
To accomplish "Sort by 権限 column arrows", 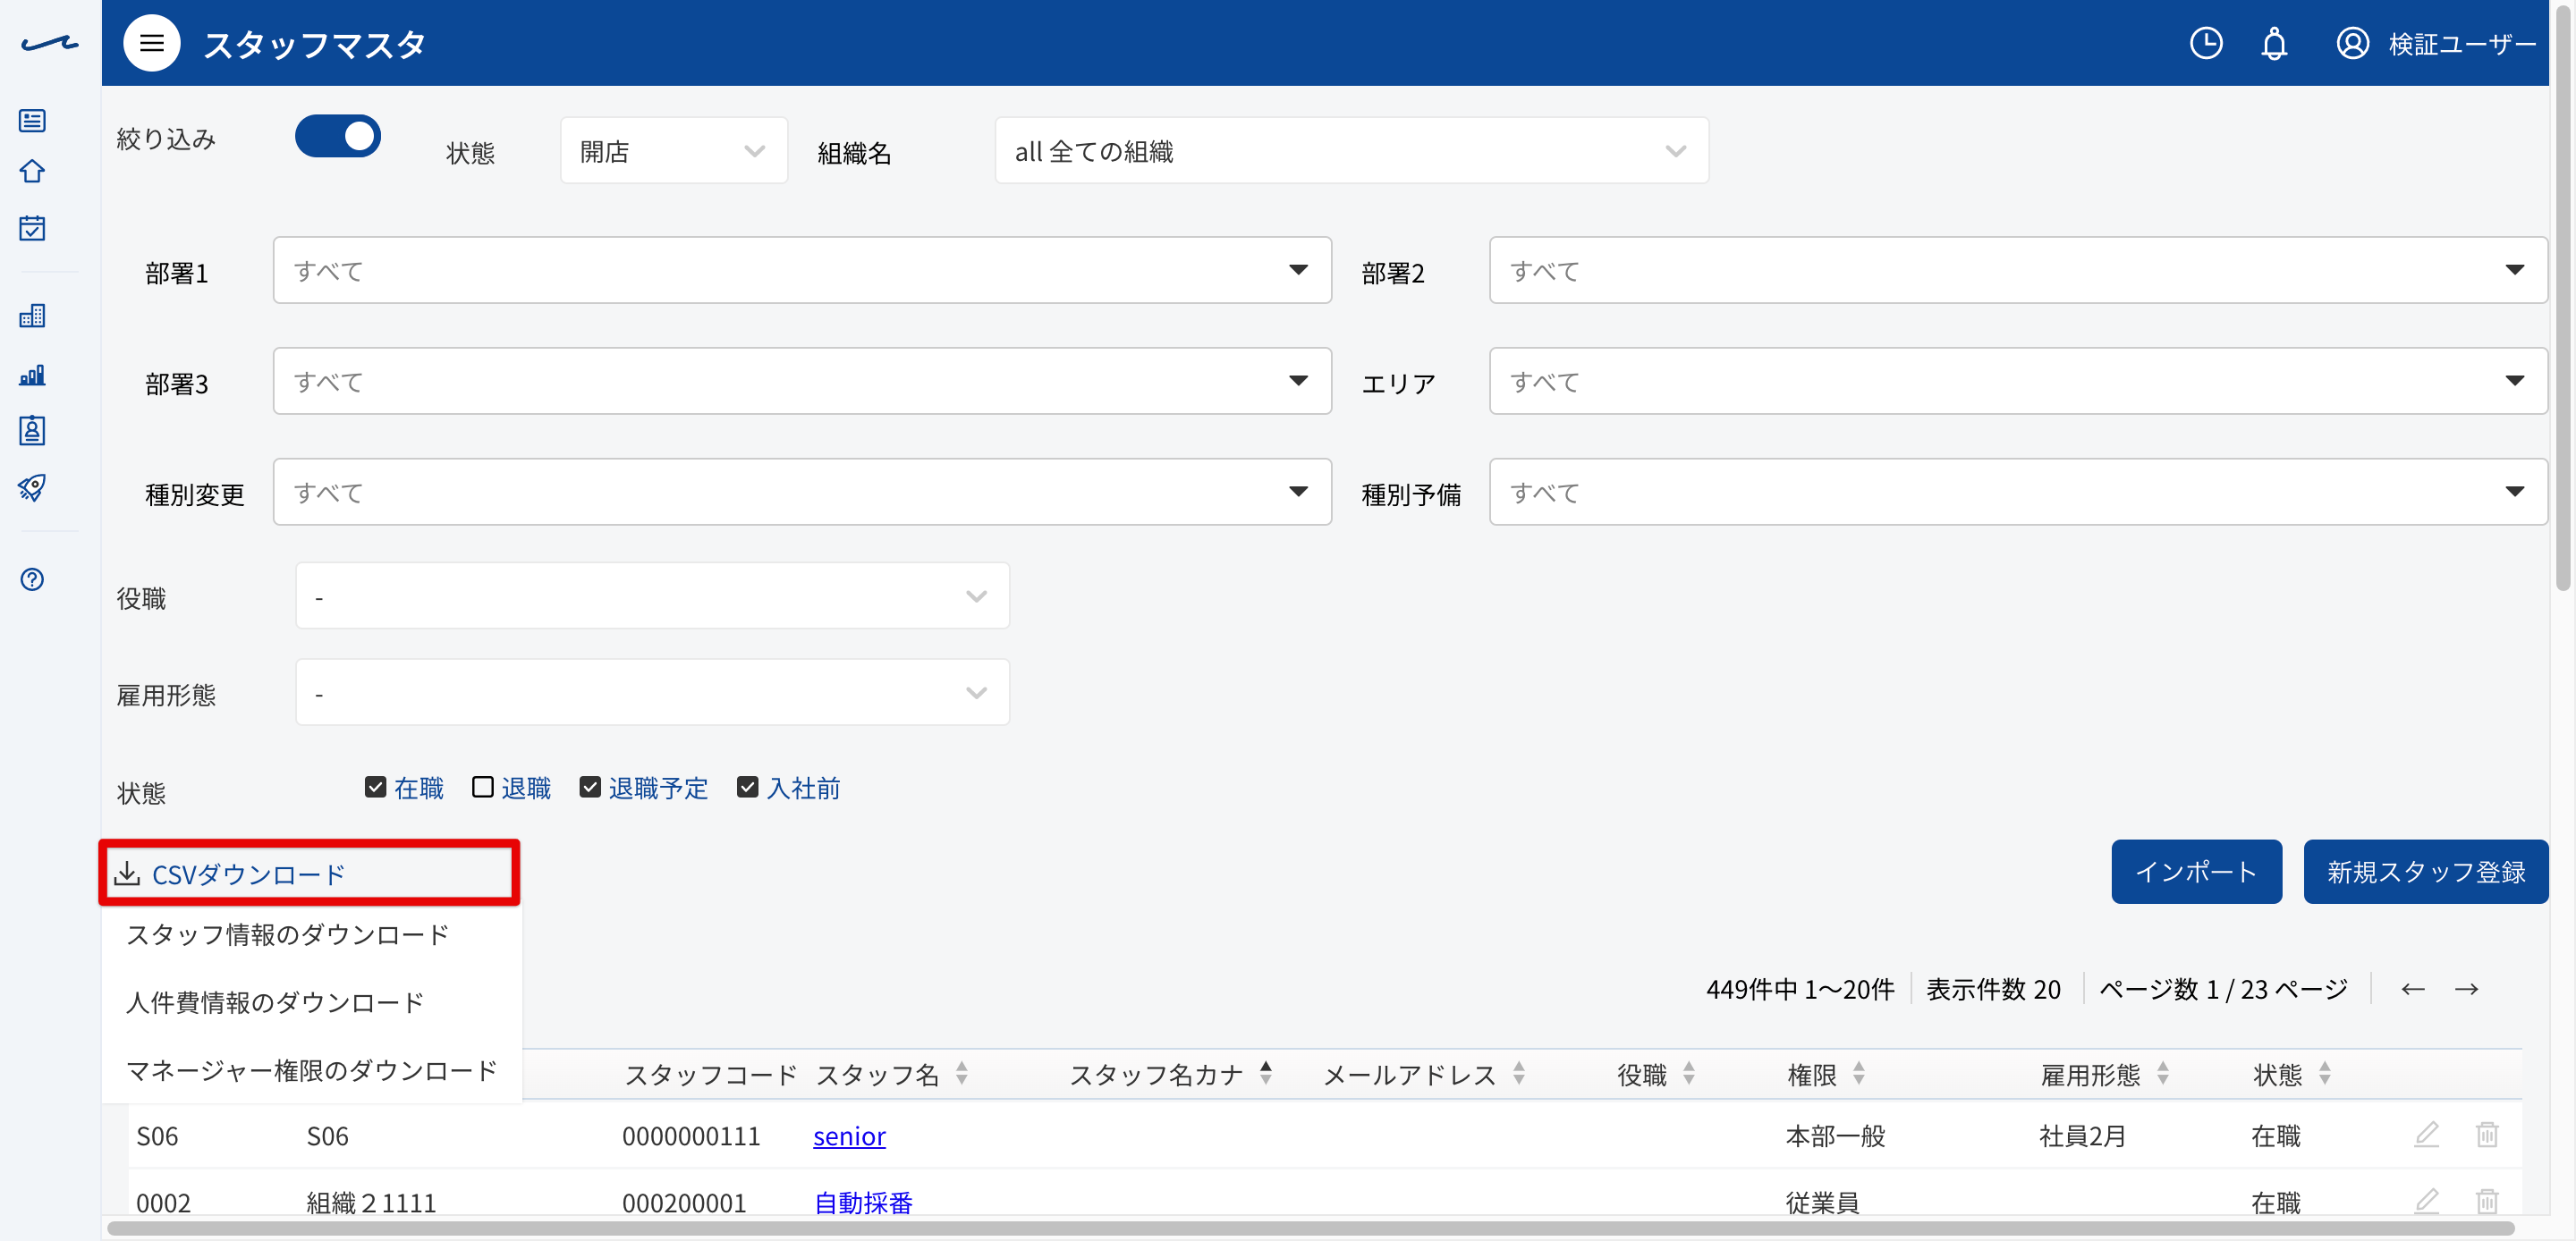I will [x=1858, y=1073].
